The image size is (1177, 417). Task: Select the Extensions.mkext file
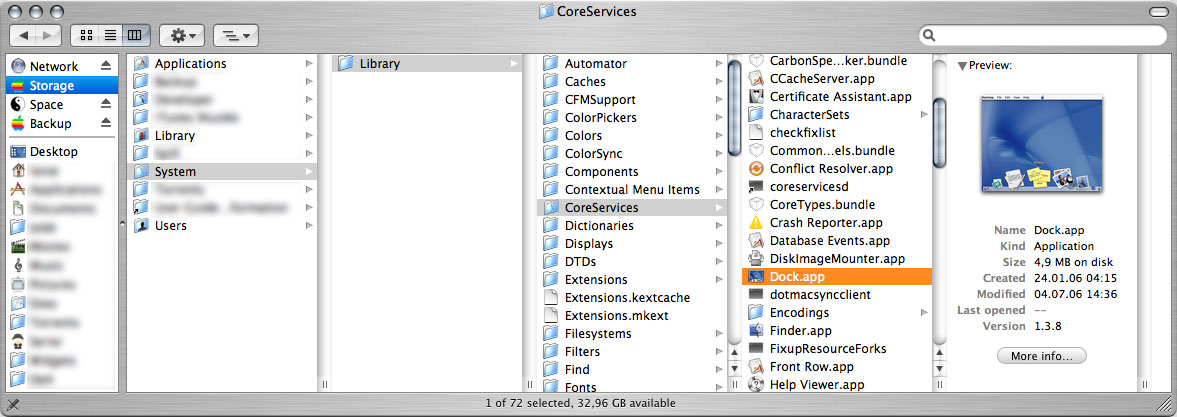click(632, 316)
